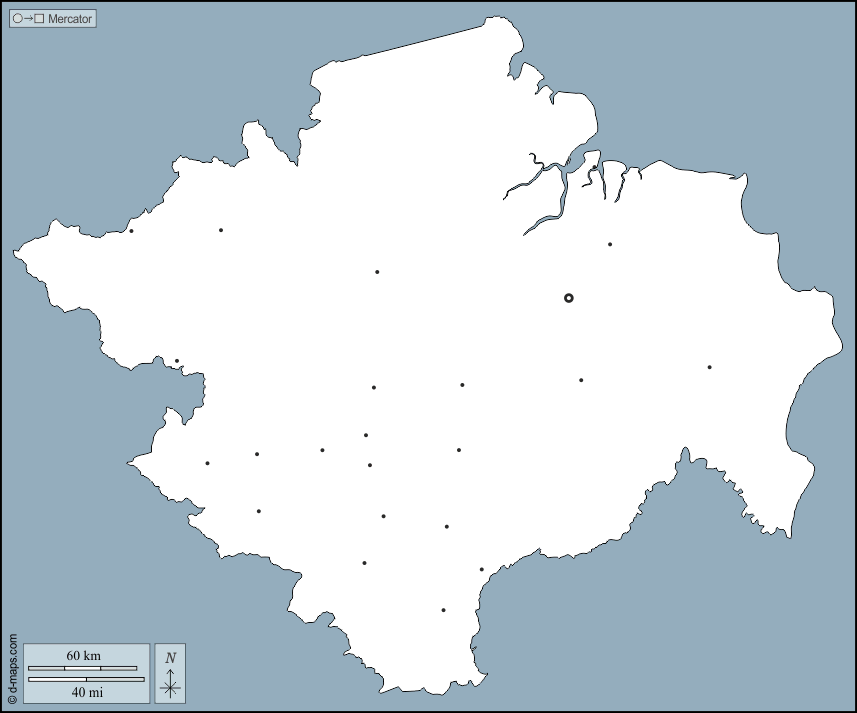Click the letter N above the compass
Viewport: 857px width, 713px height.
pyautogui.click(x=171, y=657)
